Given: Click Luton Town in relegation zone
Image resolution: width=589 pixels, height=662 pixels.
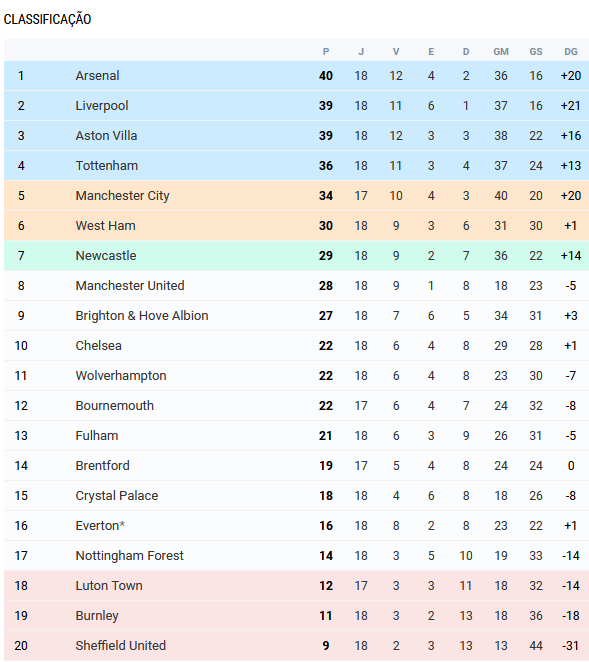Looking at the screenshot, I should [109, 585].
